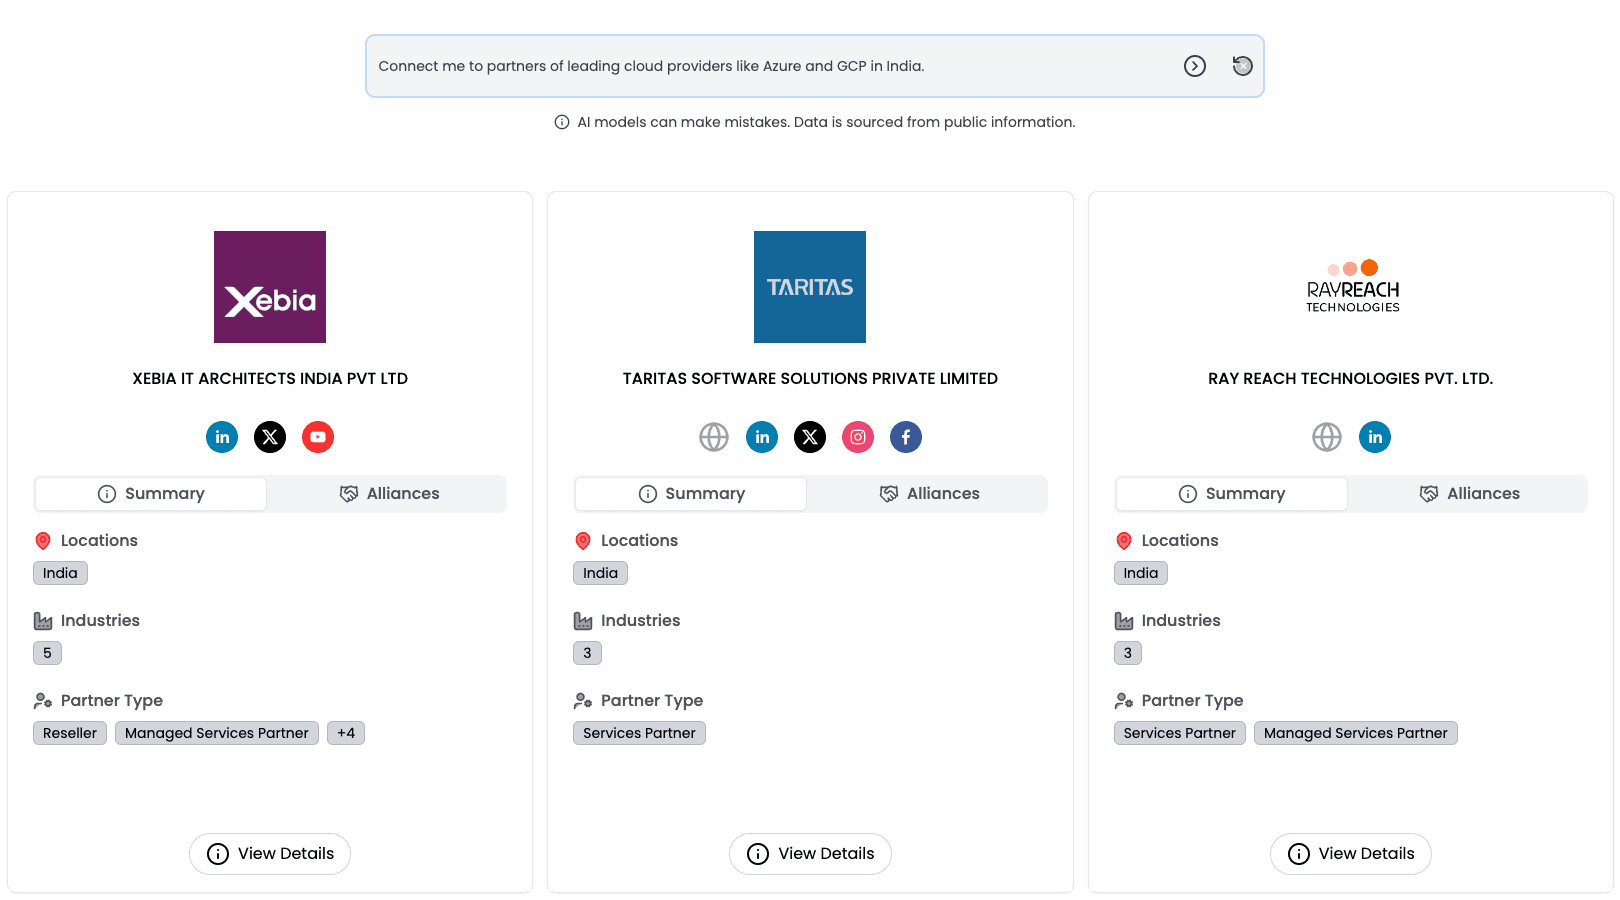The image size is (1620, 900).
Task: Click the Xebia logo thumbnail
Action: [270, 287]
